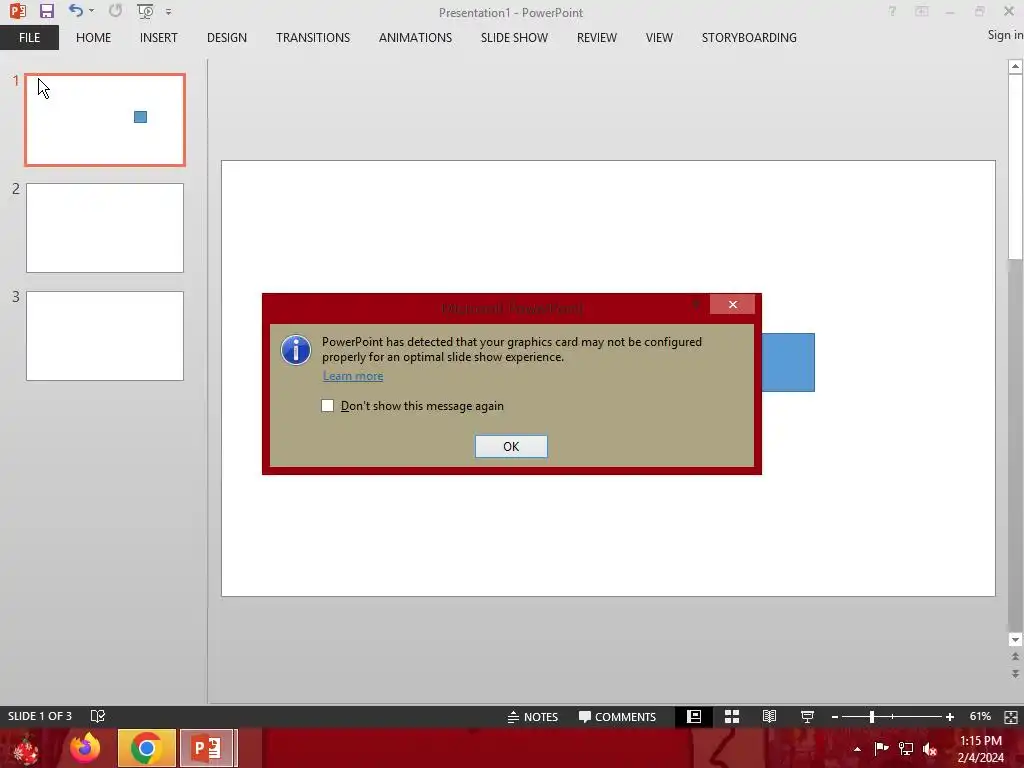1024x768 pixels.
Task: Start slide show from beginning icon
Action: (145, 11)
